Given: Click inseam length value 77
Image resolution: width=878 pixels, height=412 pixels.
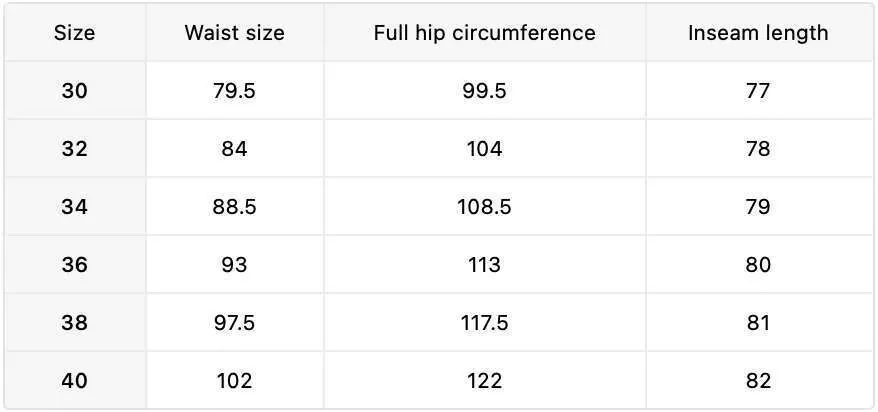Looking at the screenshot, I should (x=758, y=91).
